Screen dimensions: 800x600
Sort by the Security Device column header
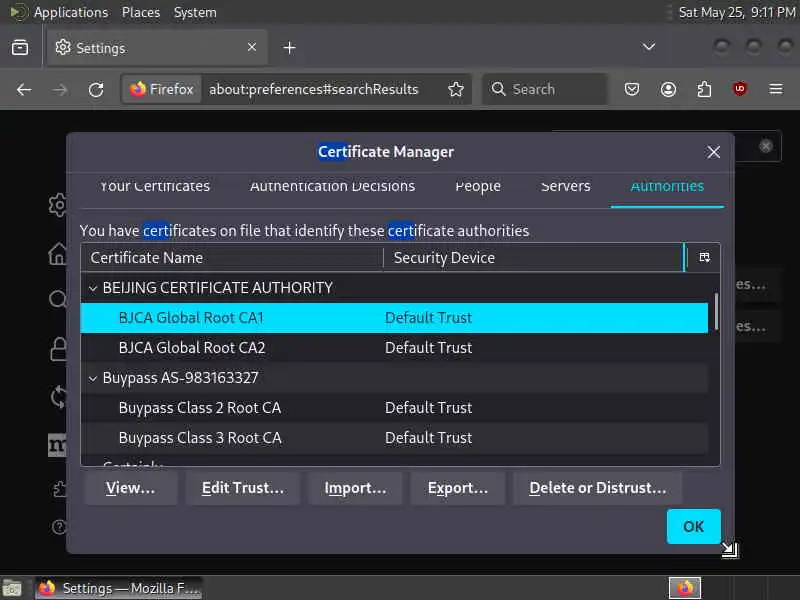point(533,258)
